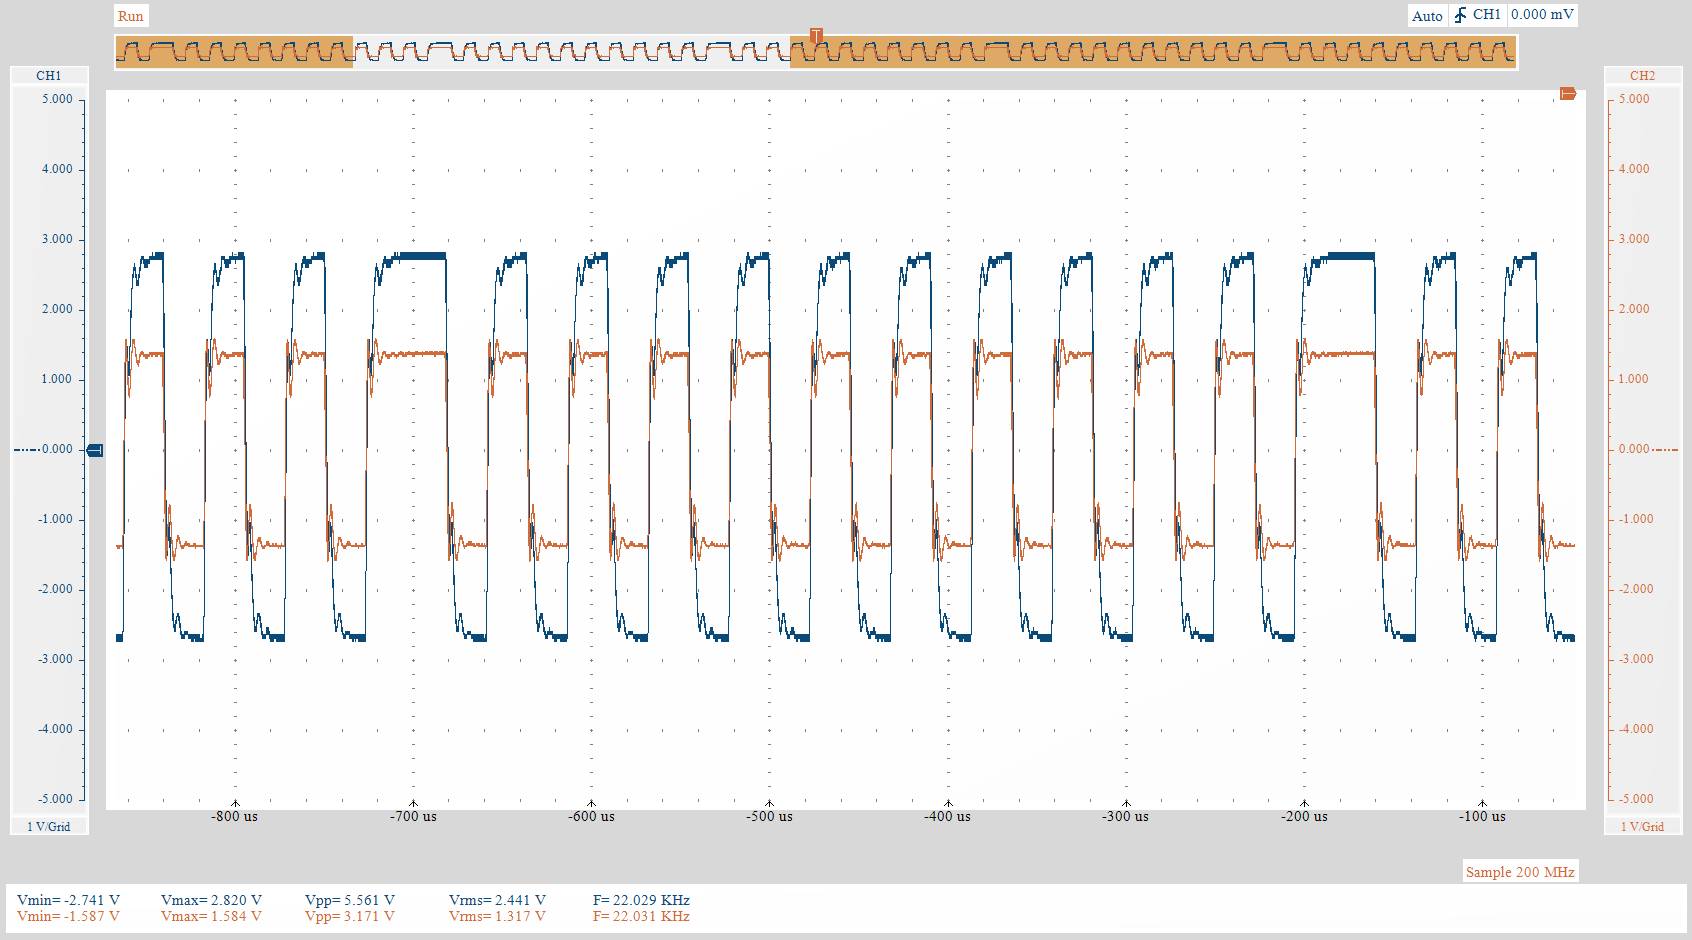Click the Vpp= 5.561 V reading
The width and height of the screenshot is (1692, 940).
(x=350, y=900)
